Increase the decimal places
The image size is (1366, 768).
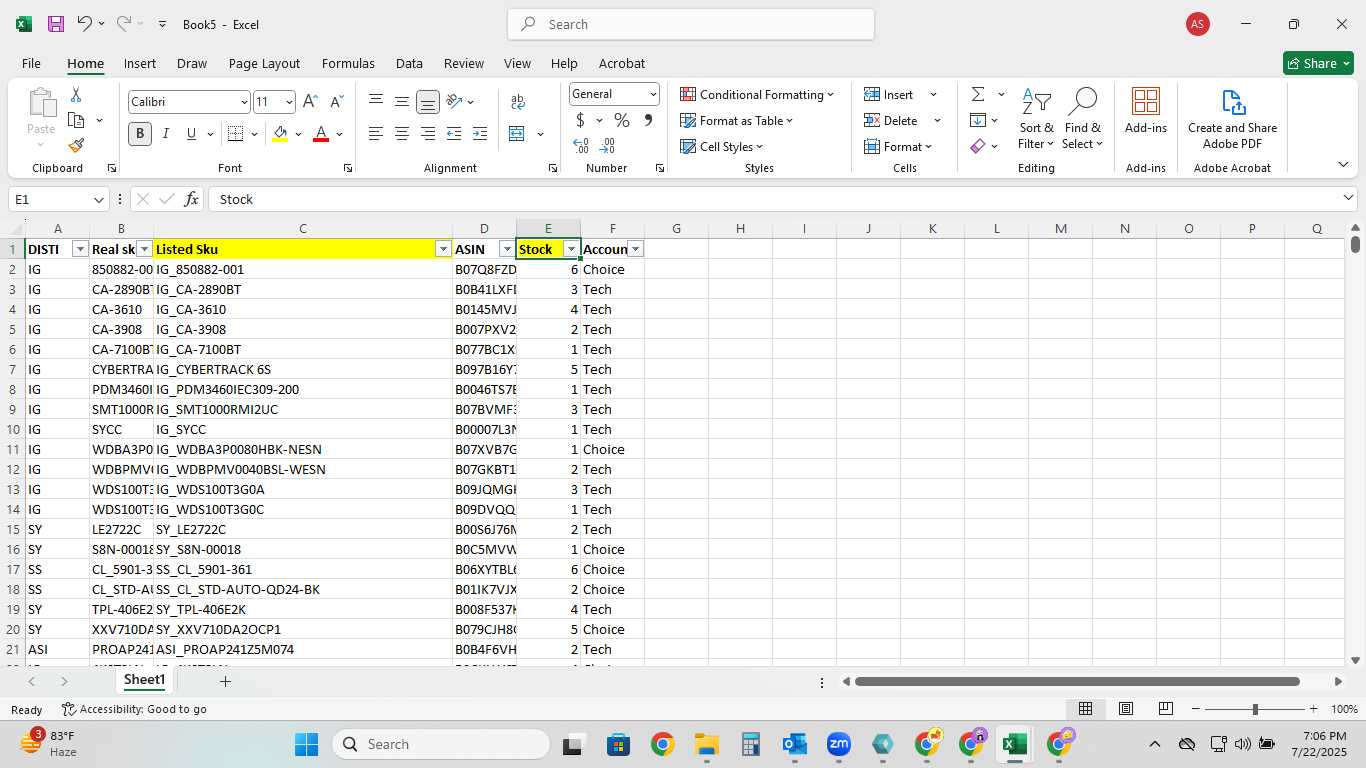tap(581, 146)
